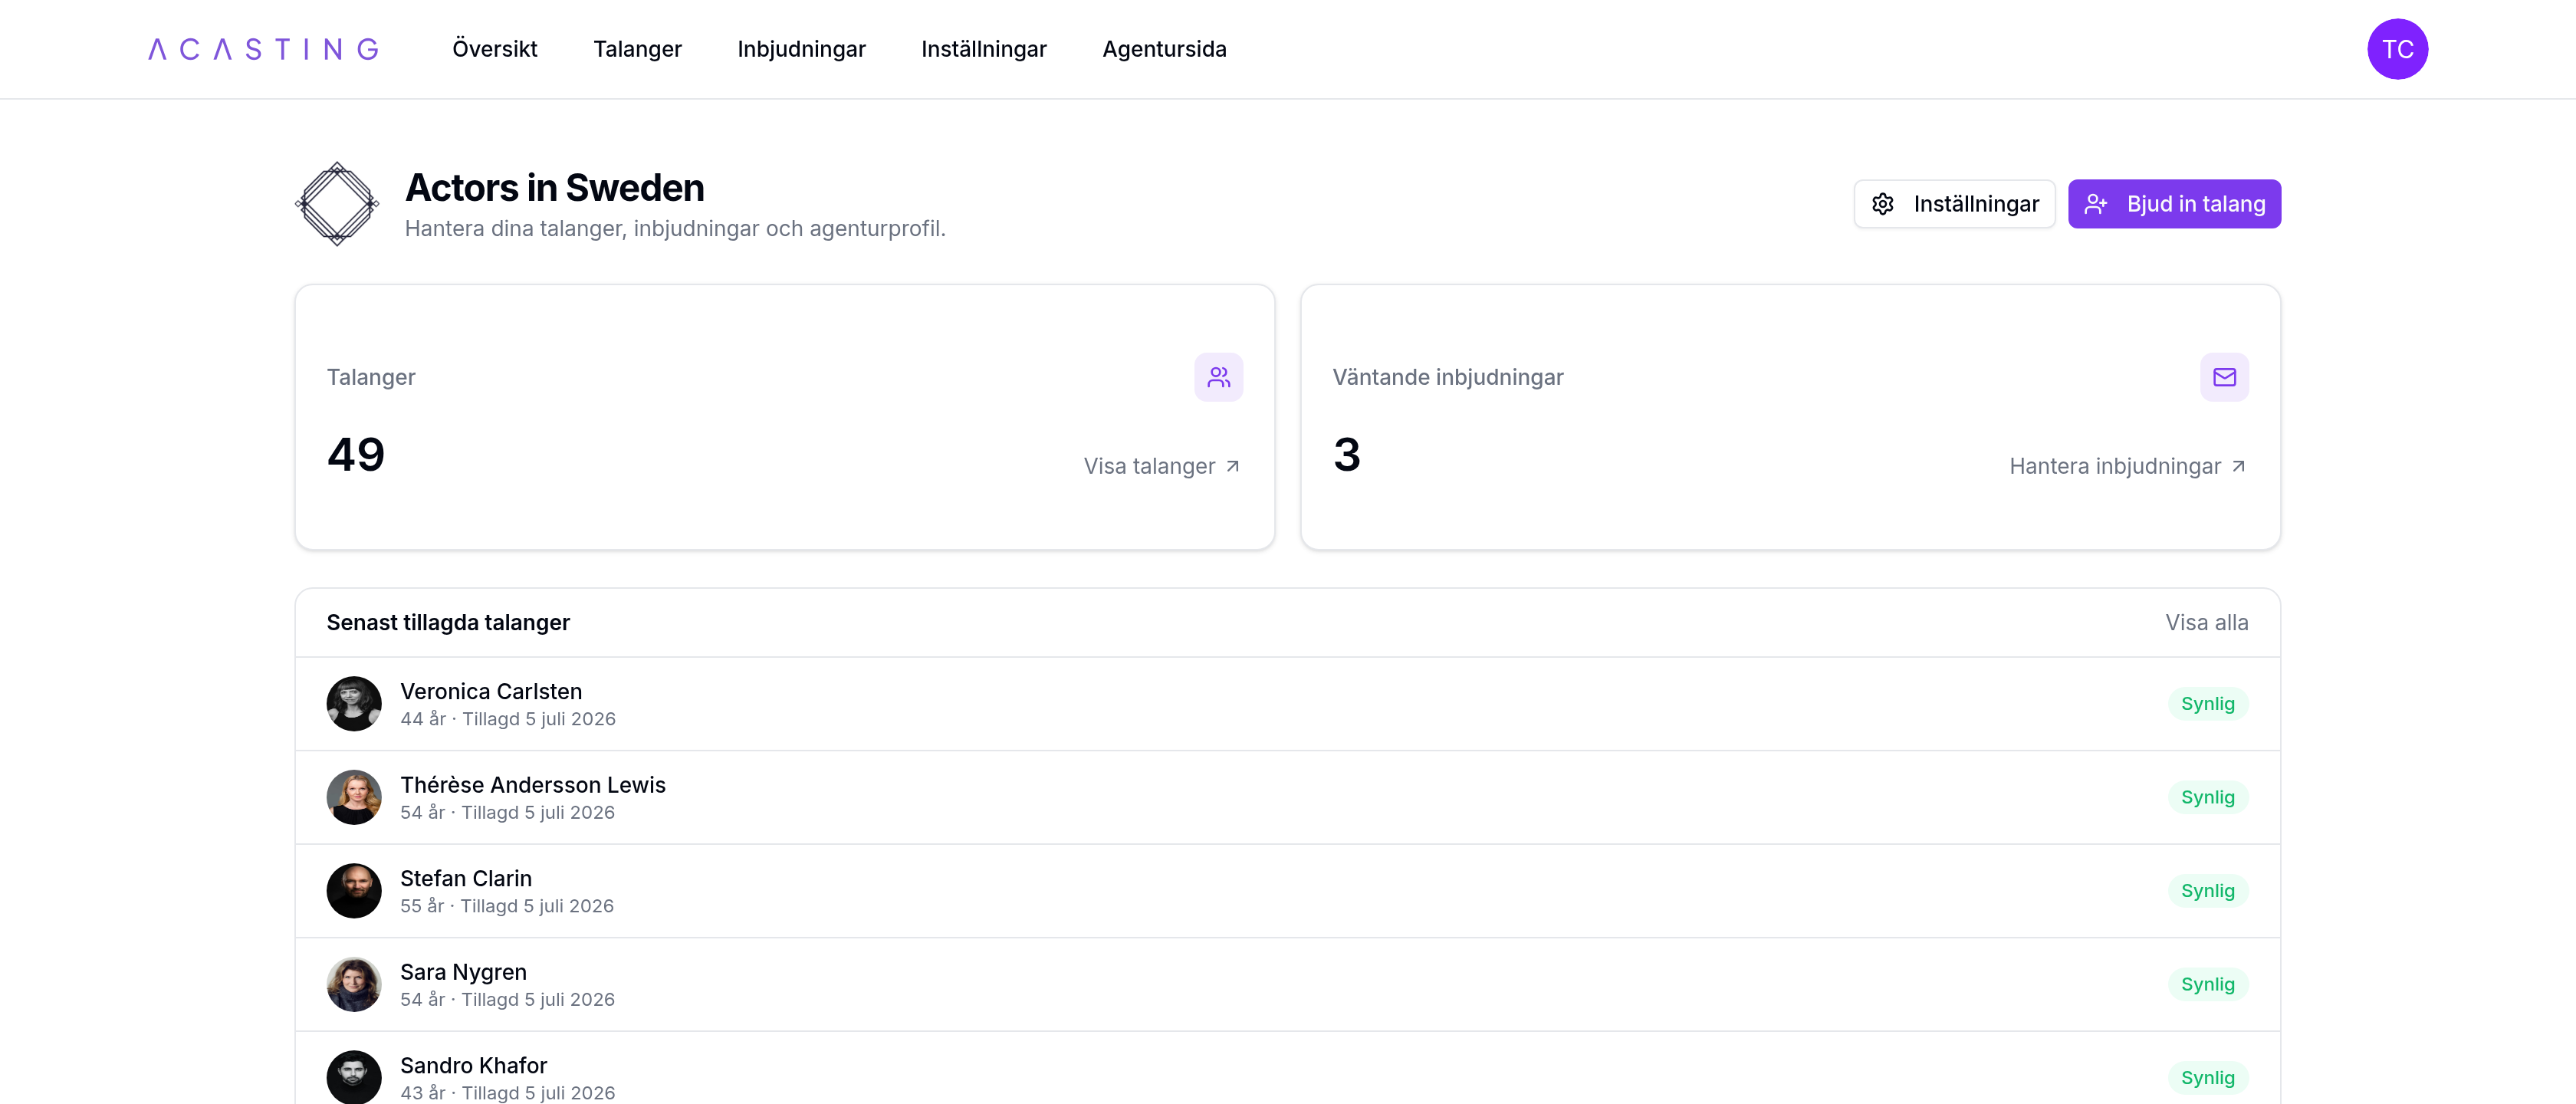Viewport: 2576px width, 1104px height.
Task: Click the Bjud in talang button
Action: tap(2174, 204)
